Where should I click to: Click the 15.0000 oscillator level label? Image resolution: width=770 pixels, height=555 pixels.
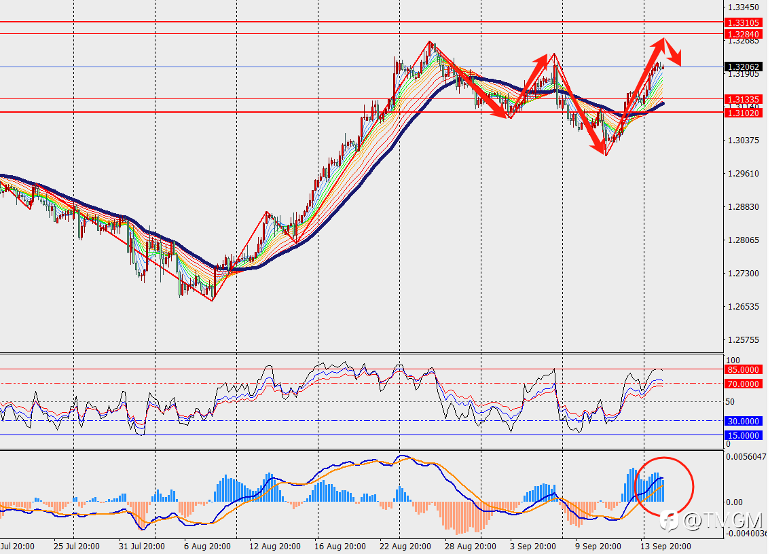(x=743, y=436)
